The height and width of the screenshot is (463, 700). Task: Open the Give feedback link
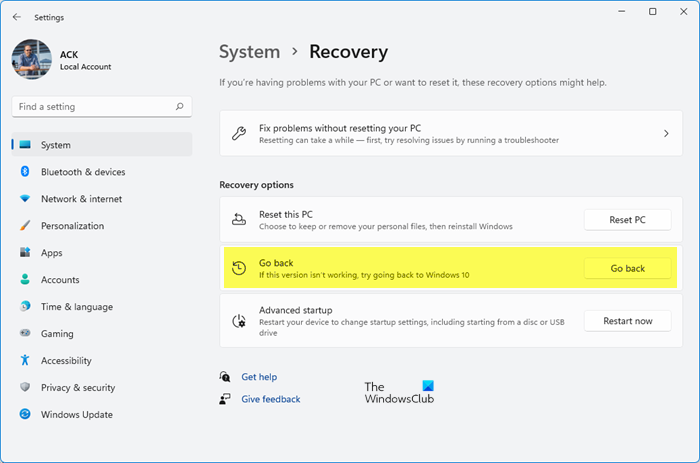pyautogui.click(x=270, y=399)
